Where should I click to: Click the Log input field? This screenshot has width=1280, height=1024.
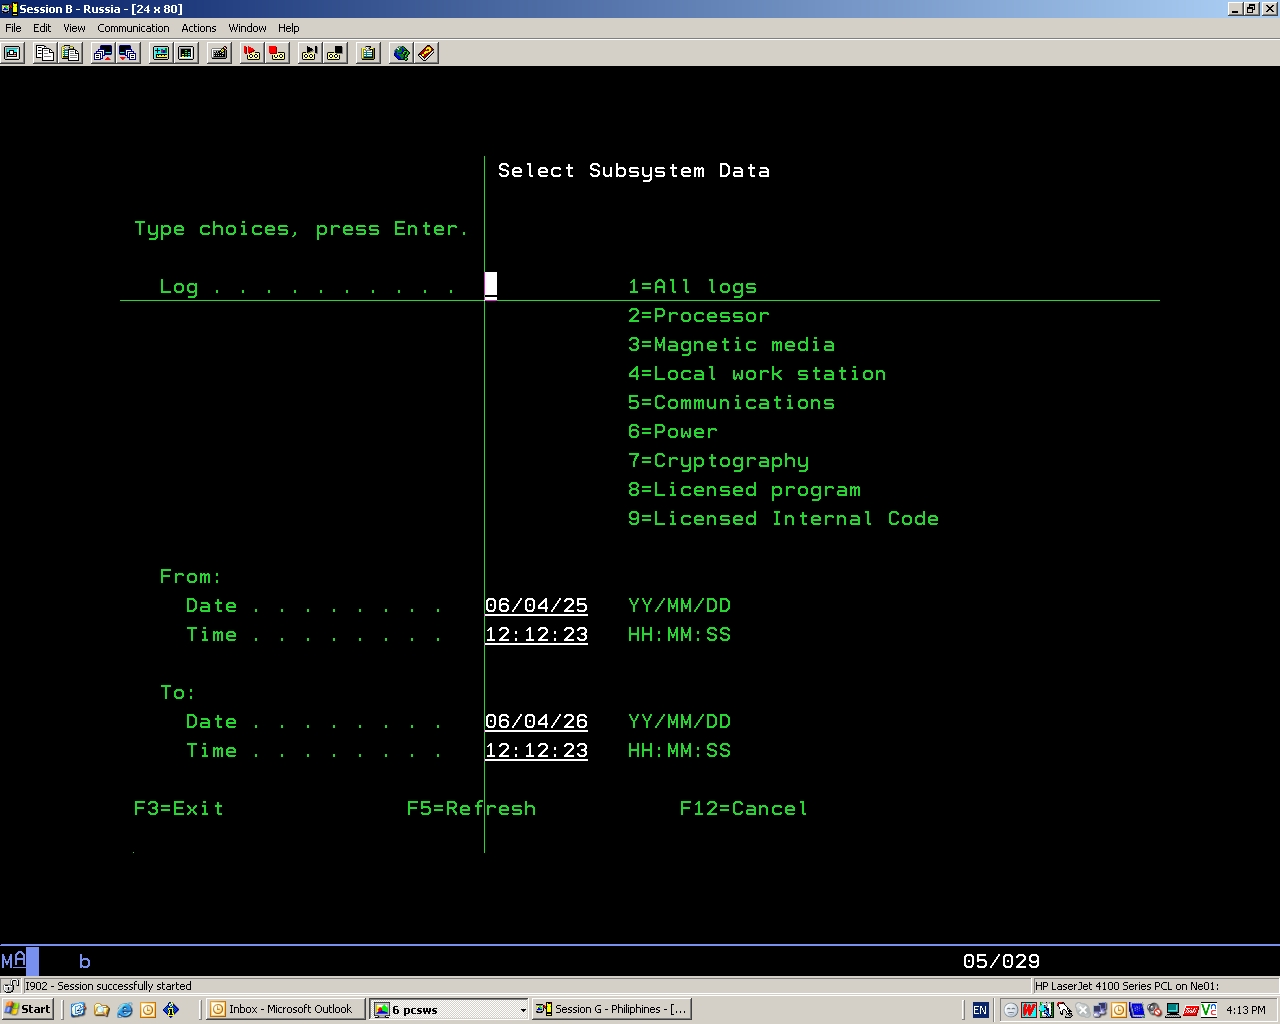491,286
